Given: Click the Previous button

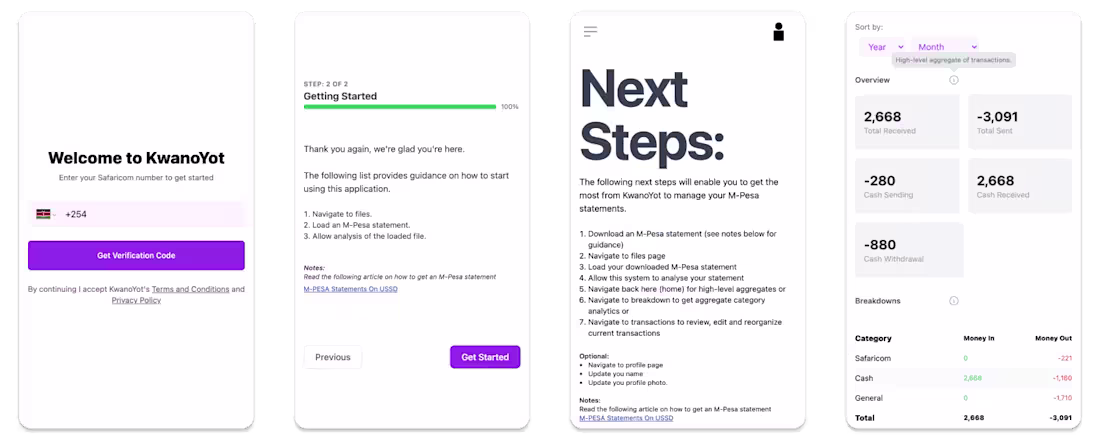Looking at the screenshot, I should coord(333,357).
